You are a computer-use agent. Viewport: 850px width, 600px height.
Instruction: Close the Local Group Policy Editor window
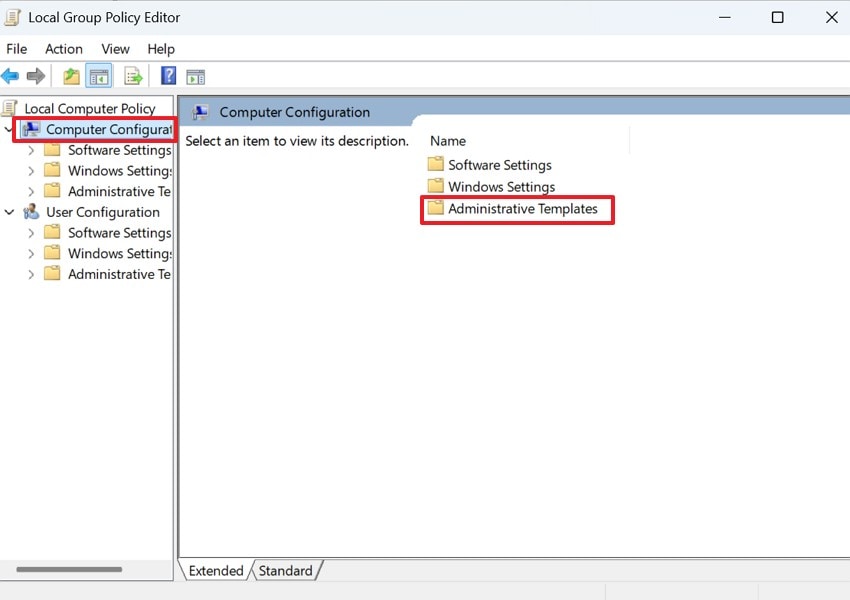pos(832,17)
